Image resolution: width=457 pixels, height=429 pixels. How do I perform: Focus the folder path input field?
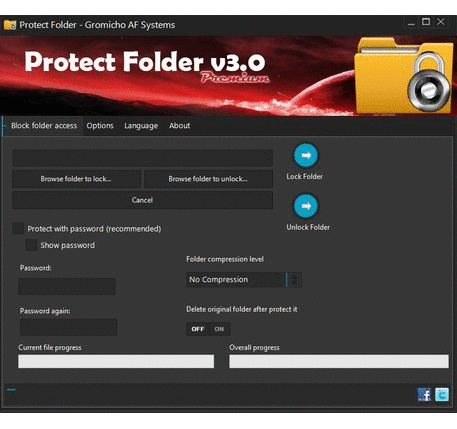point(143,158)
